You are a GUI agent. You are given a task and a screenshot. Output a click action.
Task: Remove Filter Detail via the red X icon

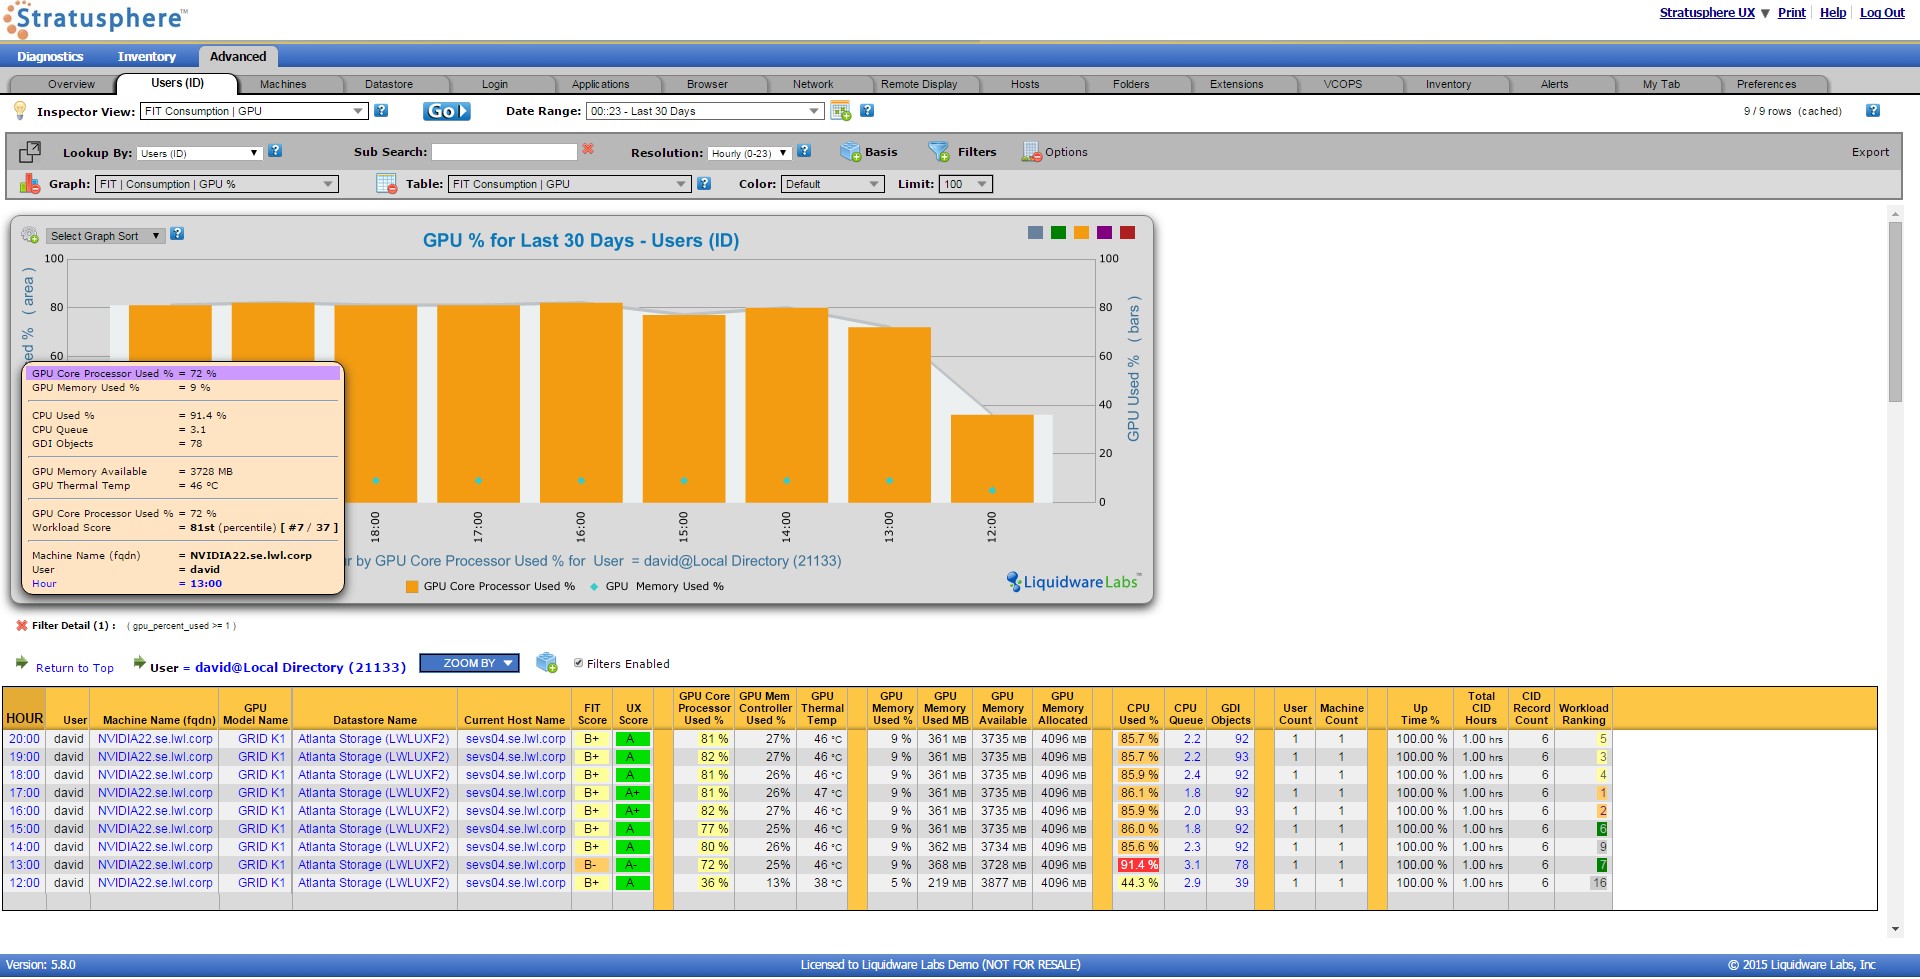[x=22, y=625]
